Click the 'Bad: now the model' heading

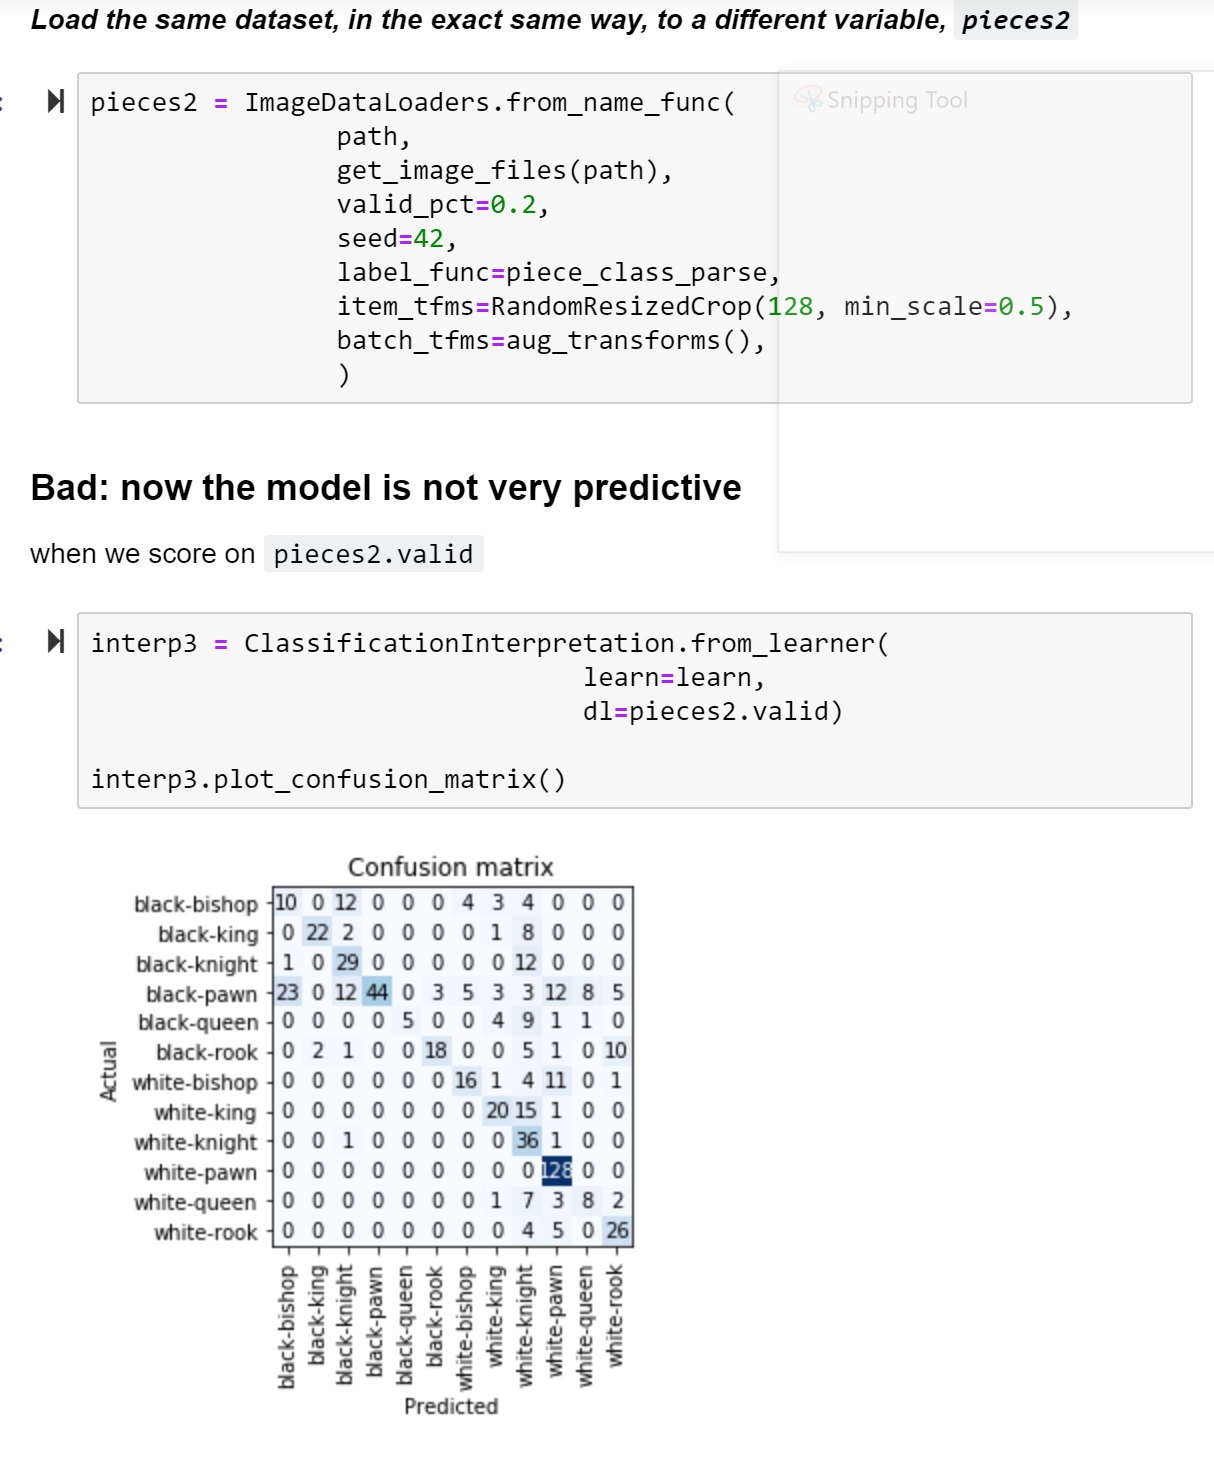[x=386, y=488]
